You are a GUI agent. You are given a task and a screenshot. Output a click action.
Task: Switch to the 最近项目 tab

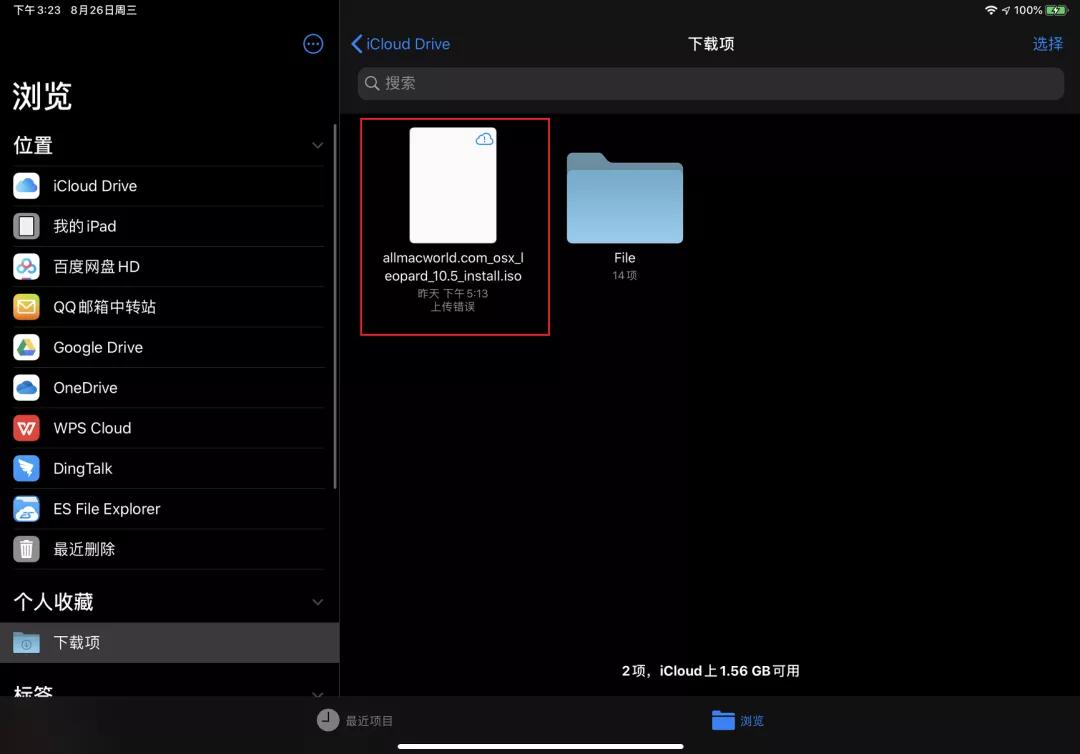click(x=355, y=720)
